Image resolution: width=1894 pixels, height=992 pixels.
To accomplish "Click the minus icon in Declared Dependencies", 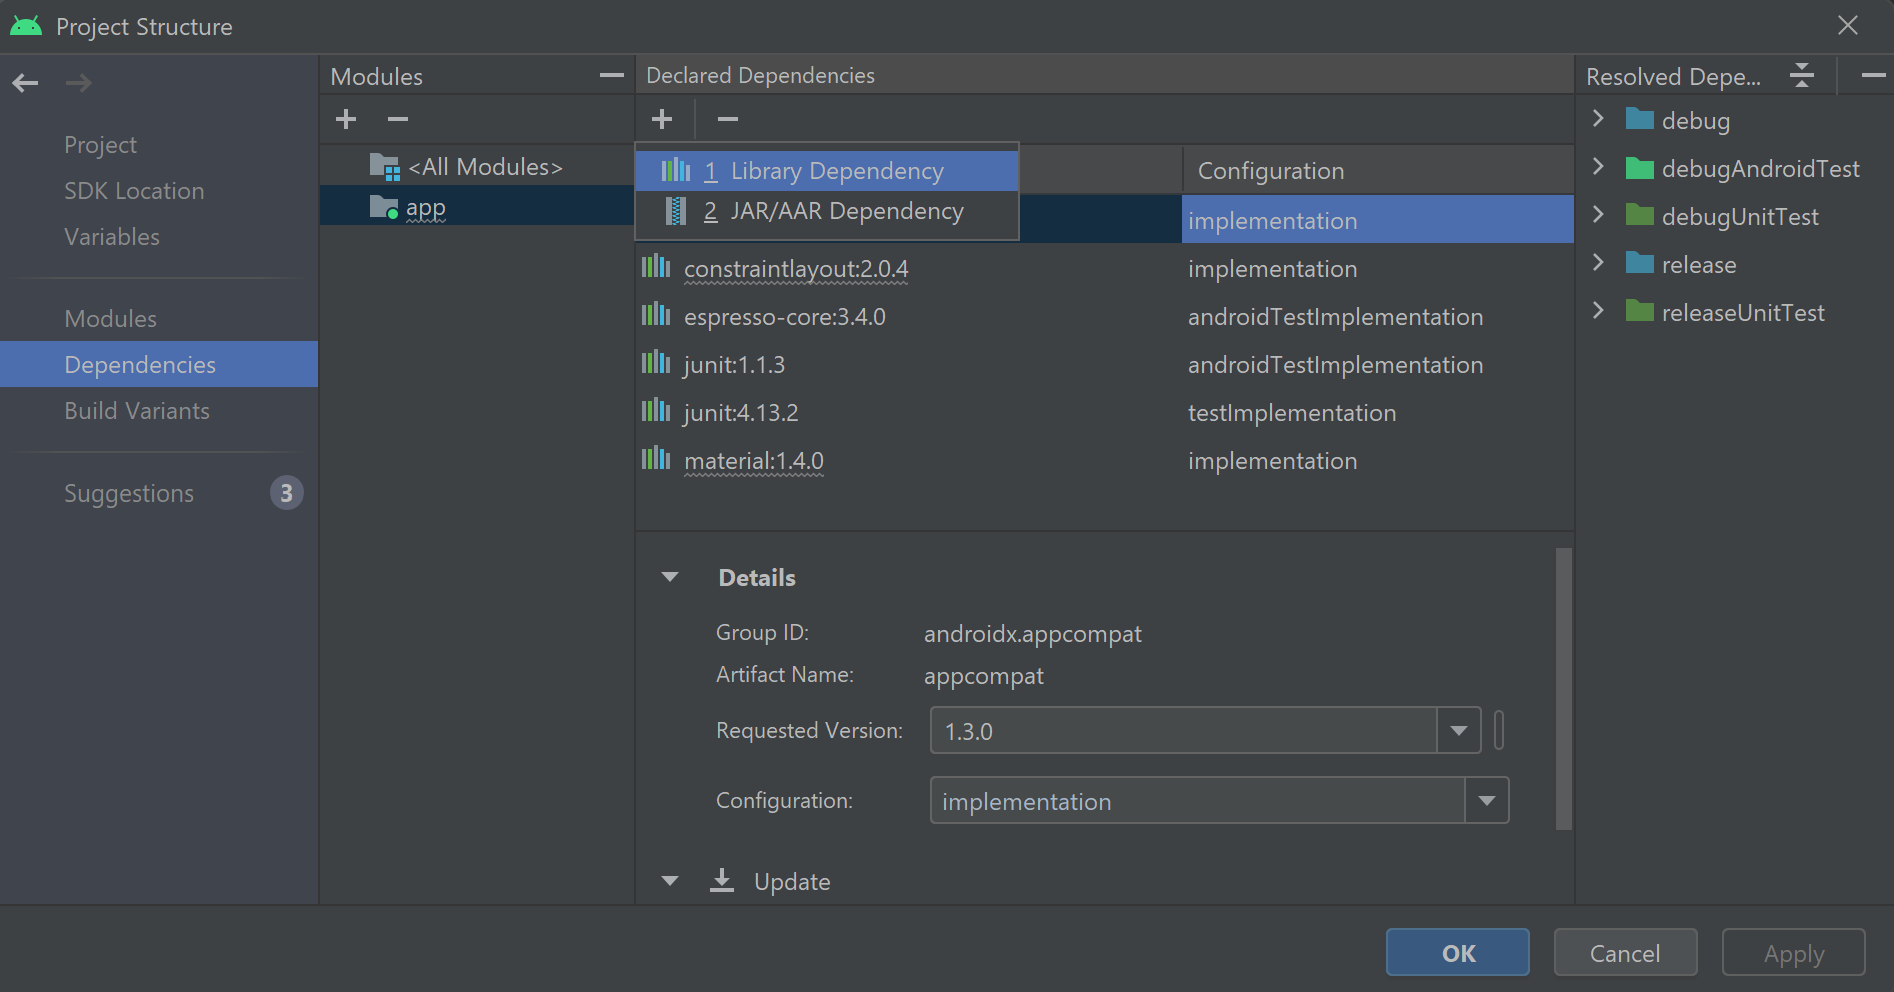I will pyautogui.click(x=727, y=119).
